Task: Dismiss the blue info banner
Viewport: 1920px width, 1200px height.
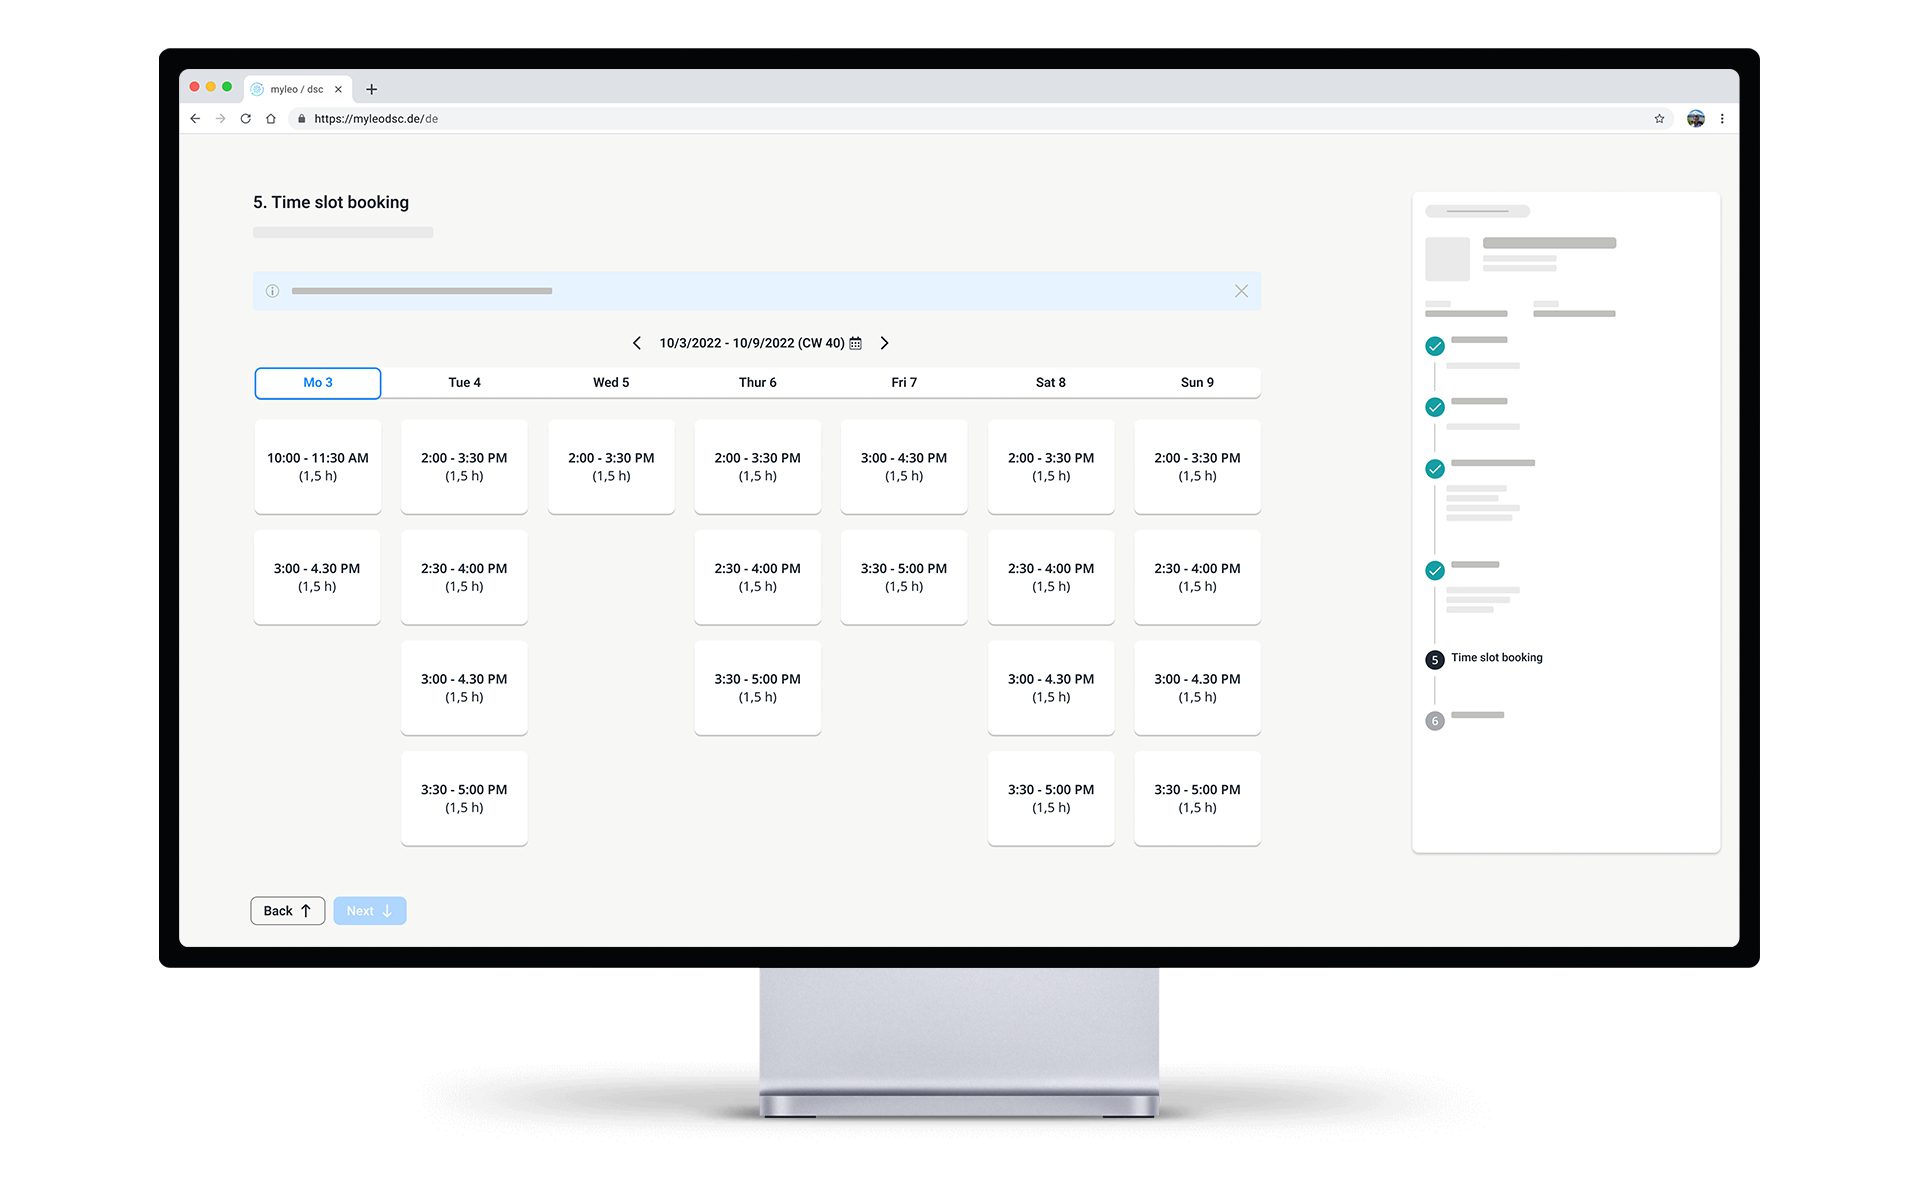Action: [1241, 291]
